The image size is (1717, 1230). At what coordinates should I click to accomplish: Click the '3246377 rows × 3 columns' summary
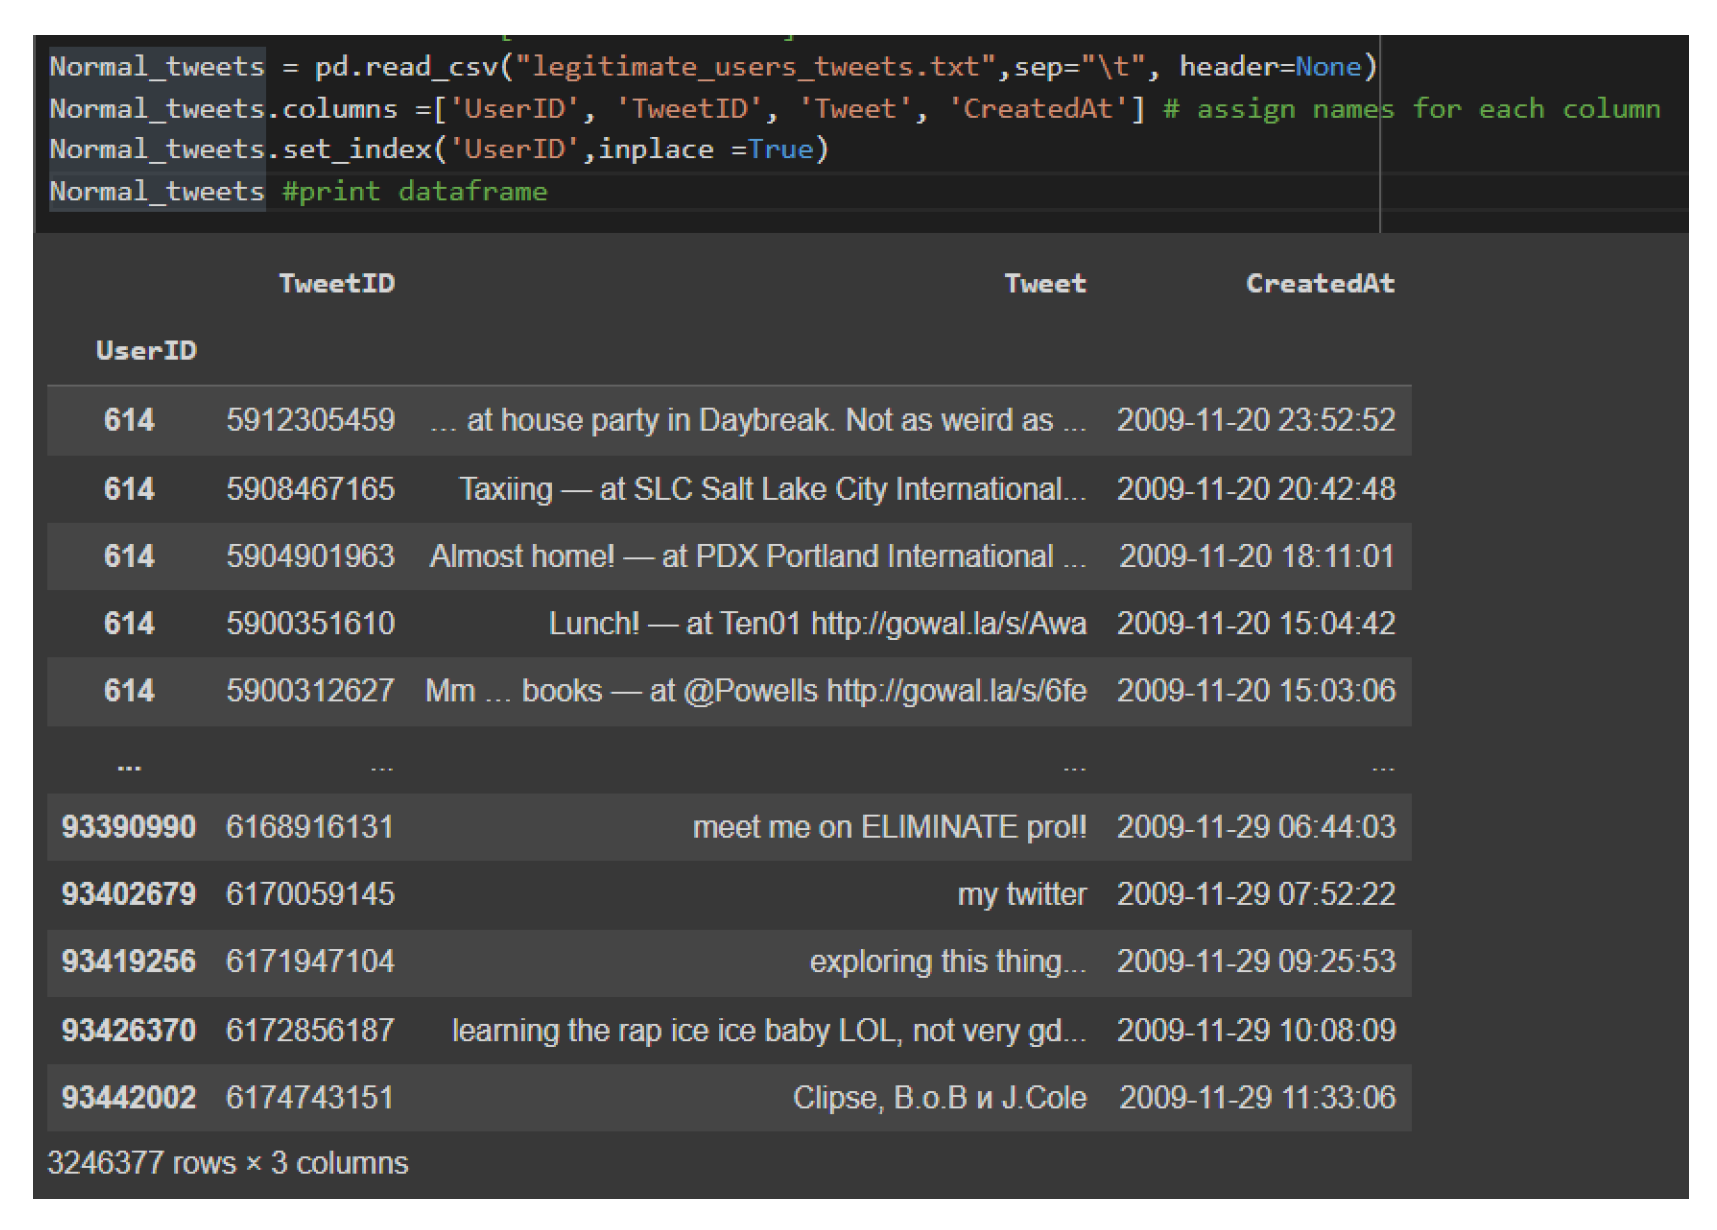(x=228, y=1163)
